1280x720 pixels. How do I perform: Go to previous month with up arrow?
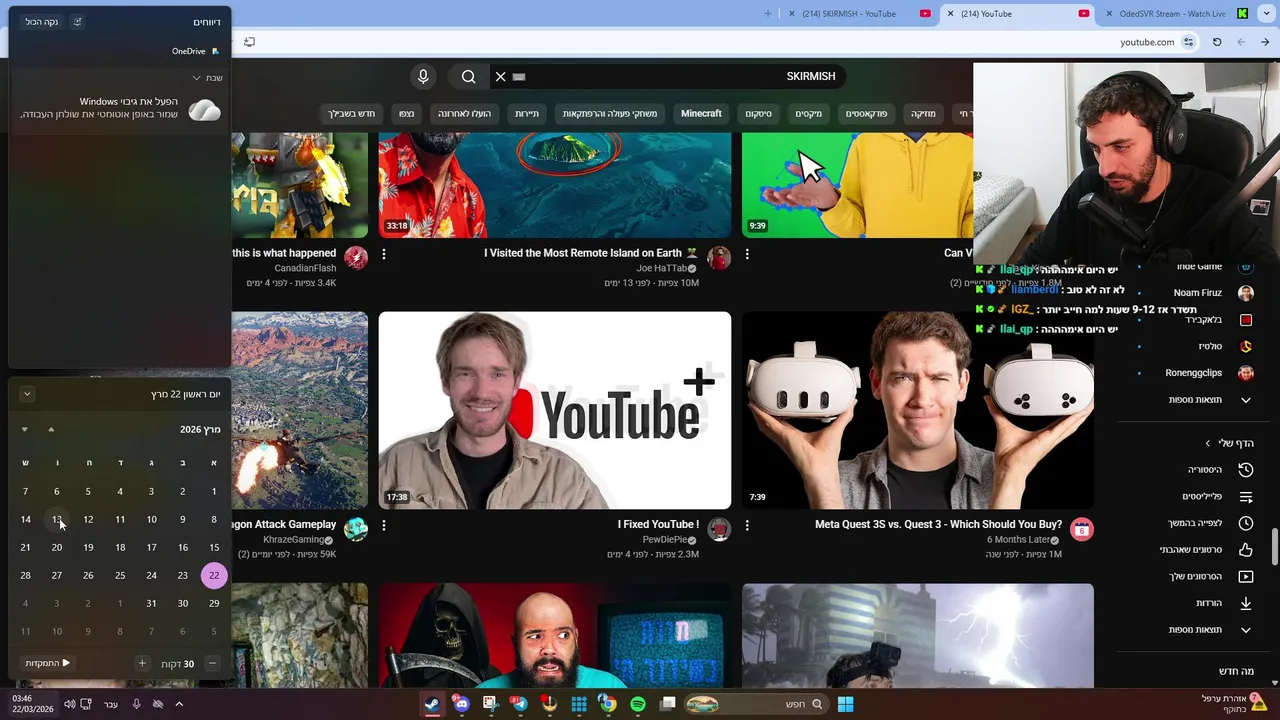51,430
